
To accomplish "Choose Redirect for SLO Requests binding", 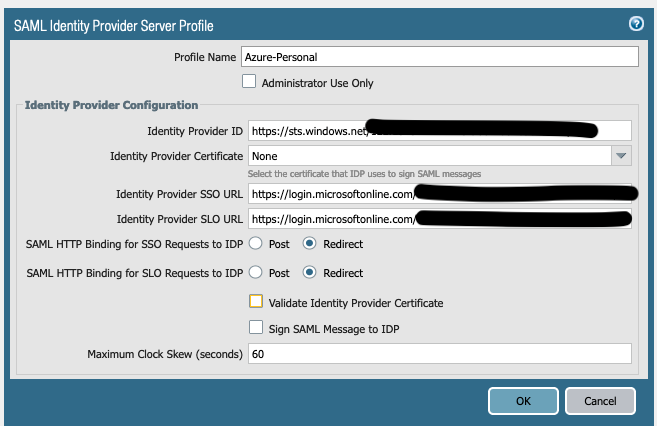I will [x=310, y=272].
